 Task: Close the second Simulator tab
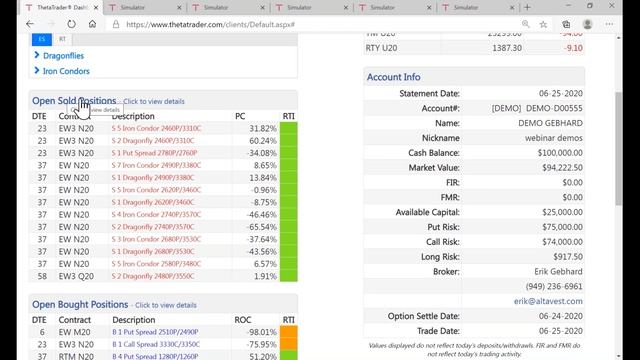tap(262, 7)
